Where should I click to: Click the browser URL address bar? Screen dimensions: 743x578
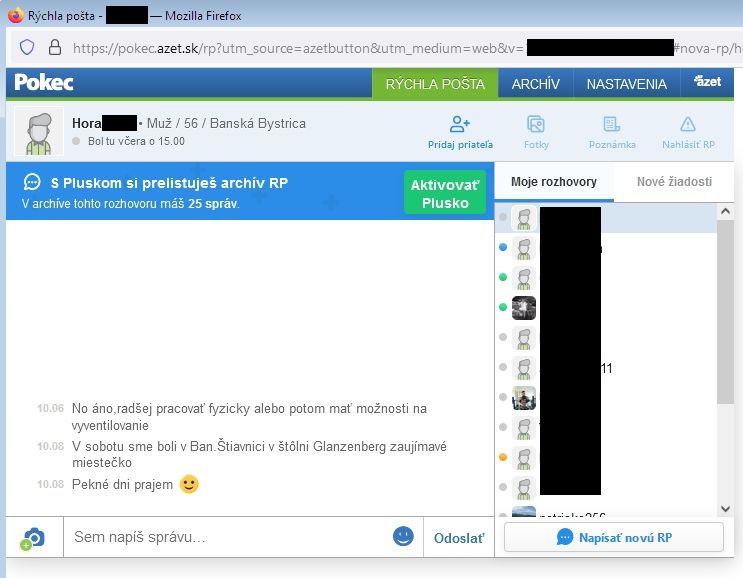tap(377, 48)
